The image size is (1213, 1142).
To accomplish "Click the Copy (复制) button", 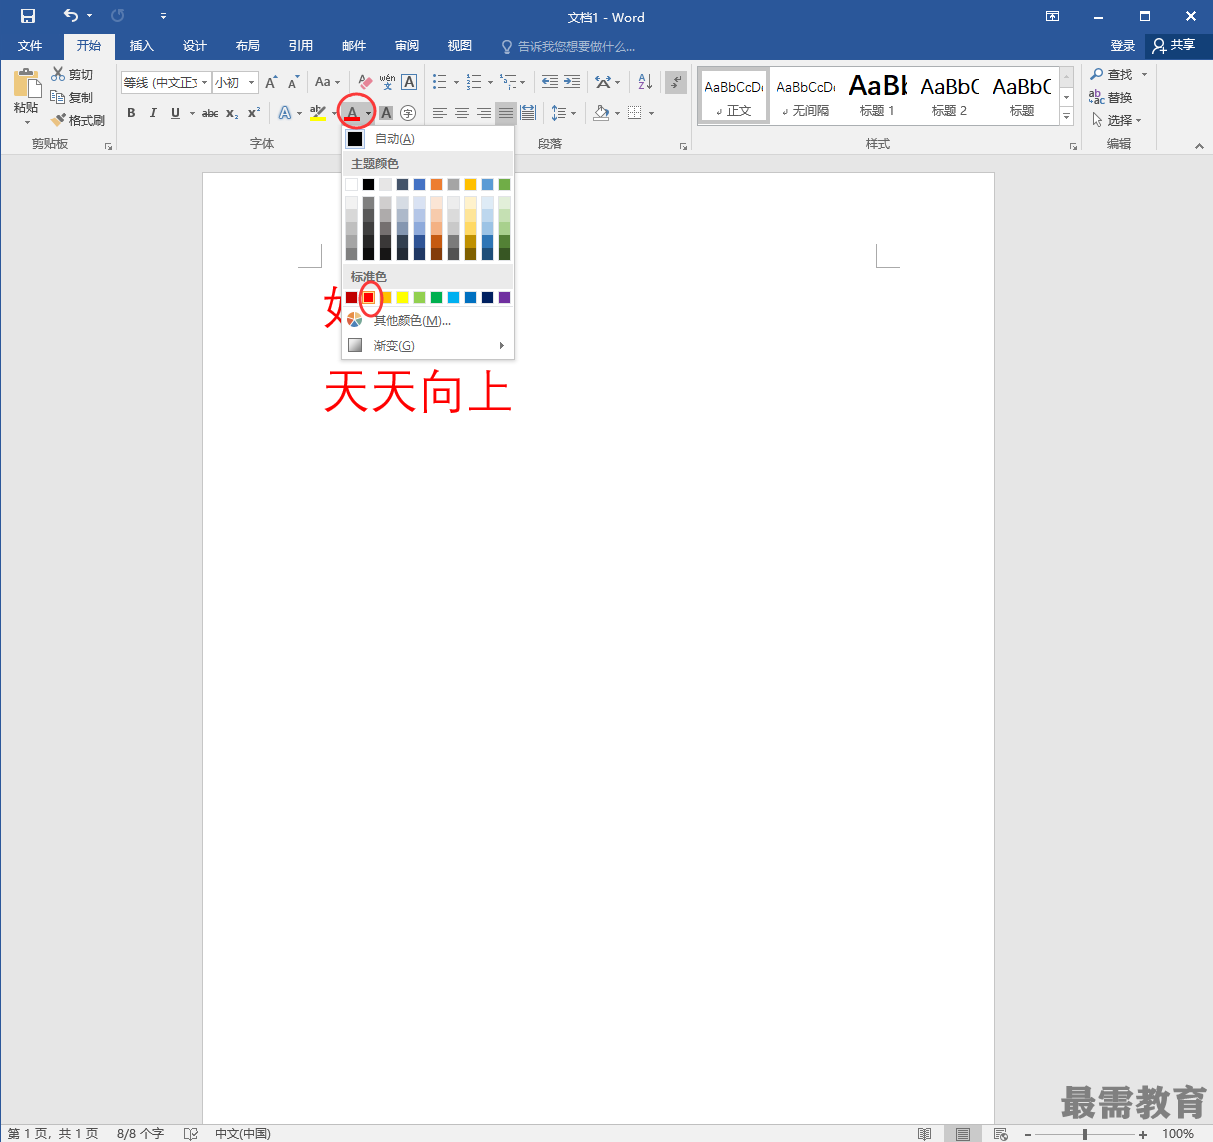I will click(72, 97).
